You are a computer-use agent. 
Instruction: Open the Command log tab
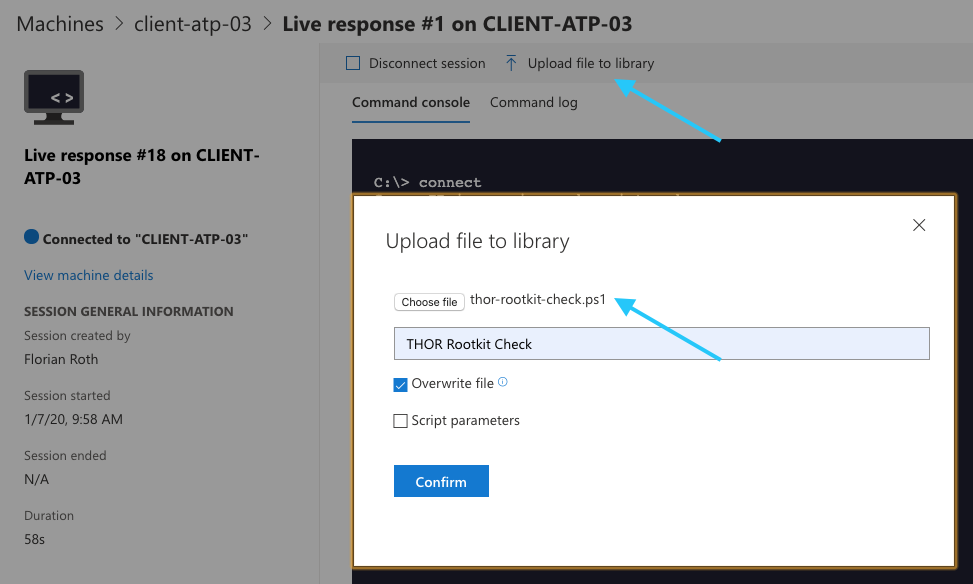pyautogui.click(x=533, y=102)
